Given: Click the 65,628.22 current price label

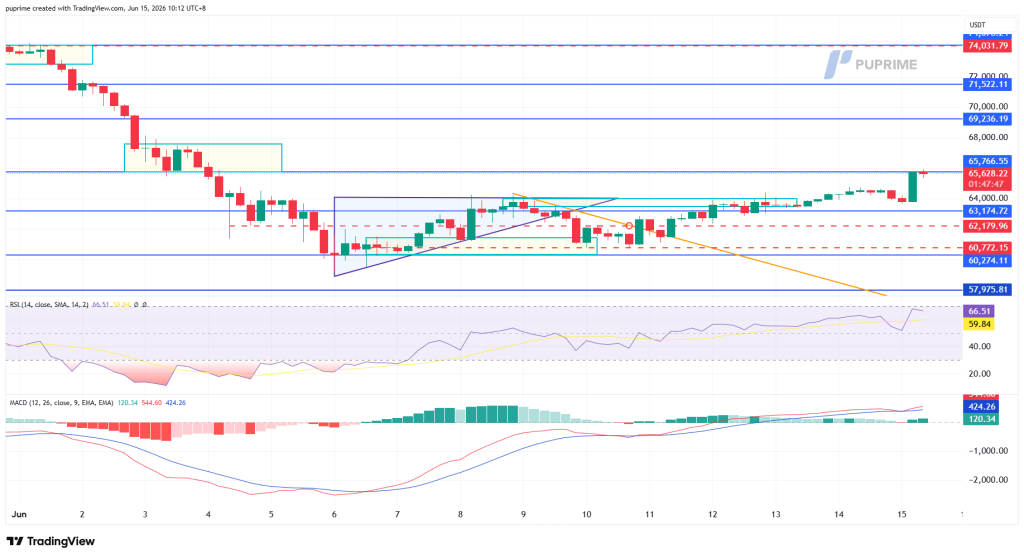Looking at the screenshot, I should (987, 173).
